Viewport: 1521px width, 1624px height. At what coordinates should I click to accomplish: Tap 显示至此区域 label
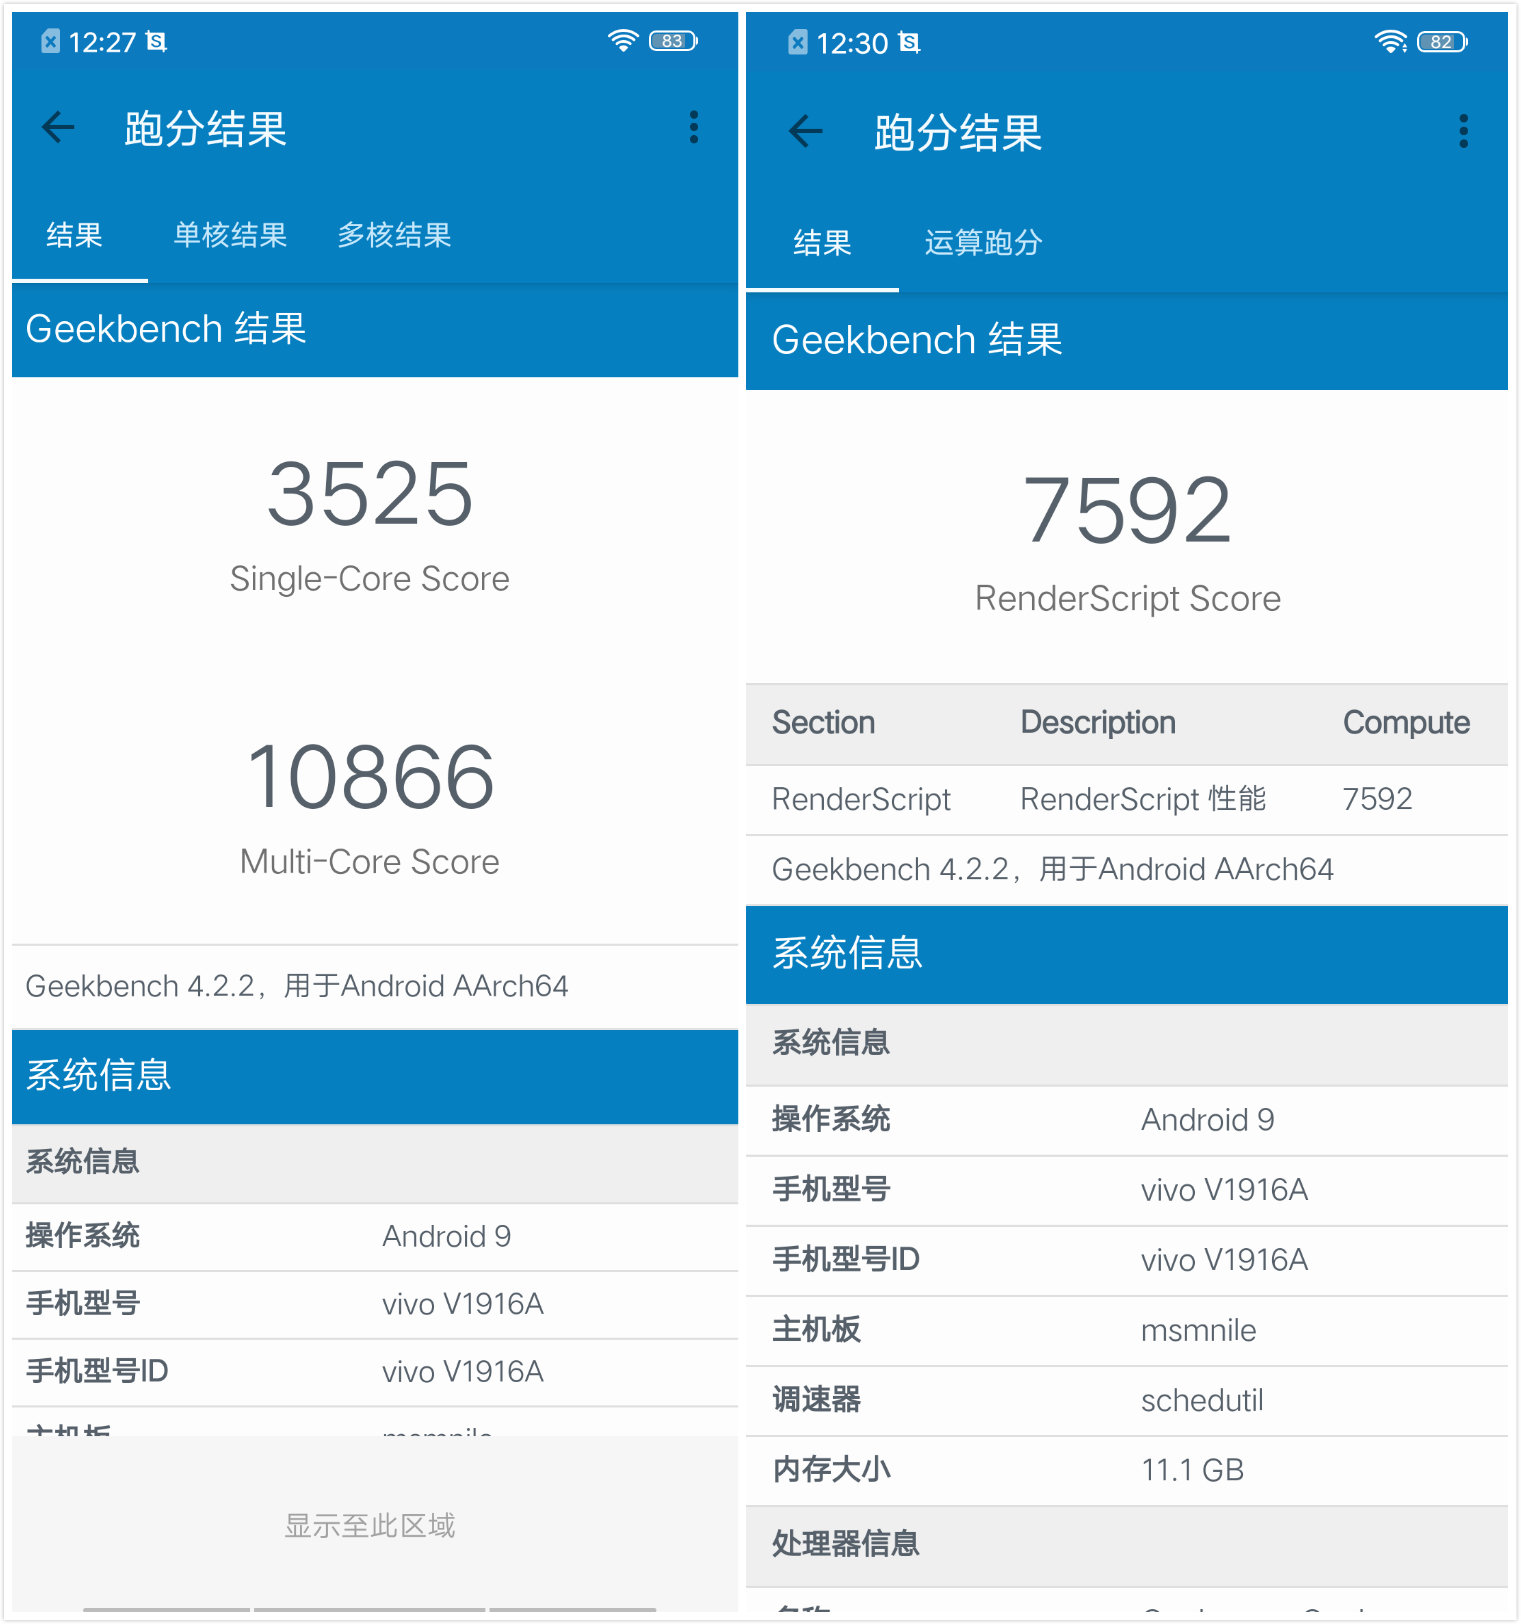[370, 1525]
